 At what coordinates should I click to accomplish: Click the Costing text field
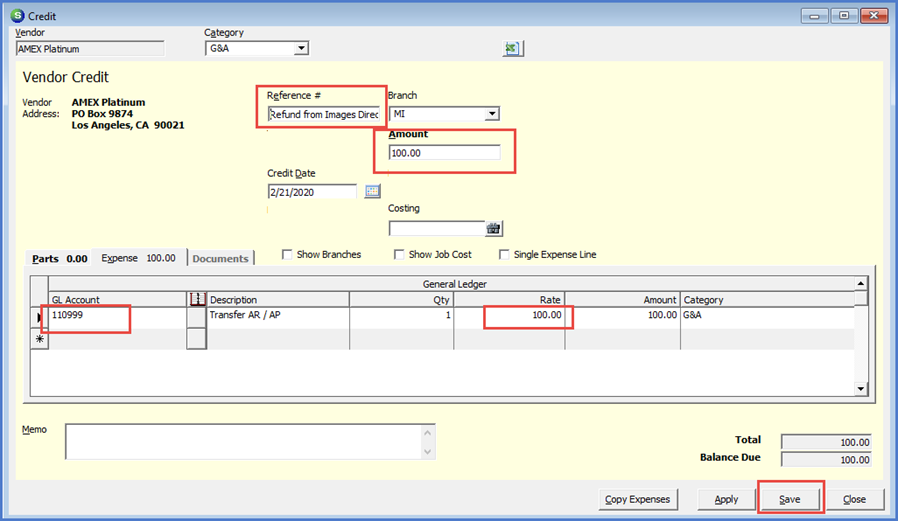[437, 228]
